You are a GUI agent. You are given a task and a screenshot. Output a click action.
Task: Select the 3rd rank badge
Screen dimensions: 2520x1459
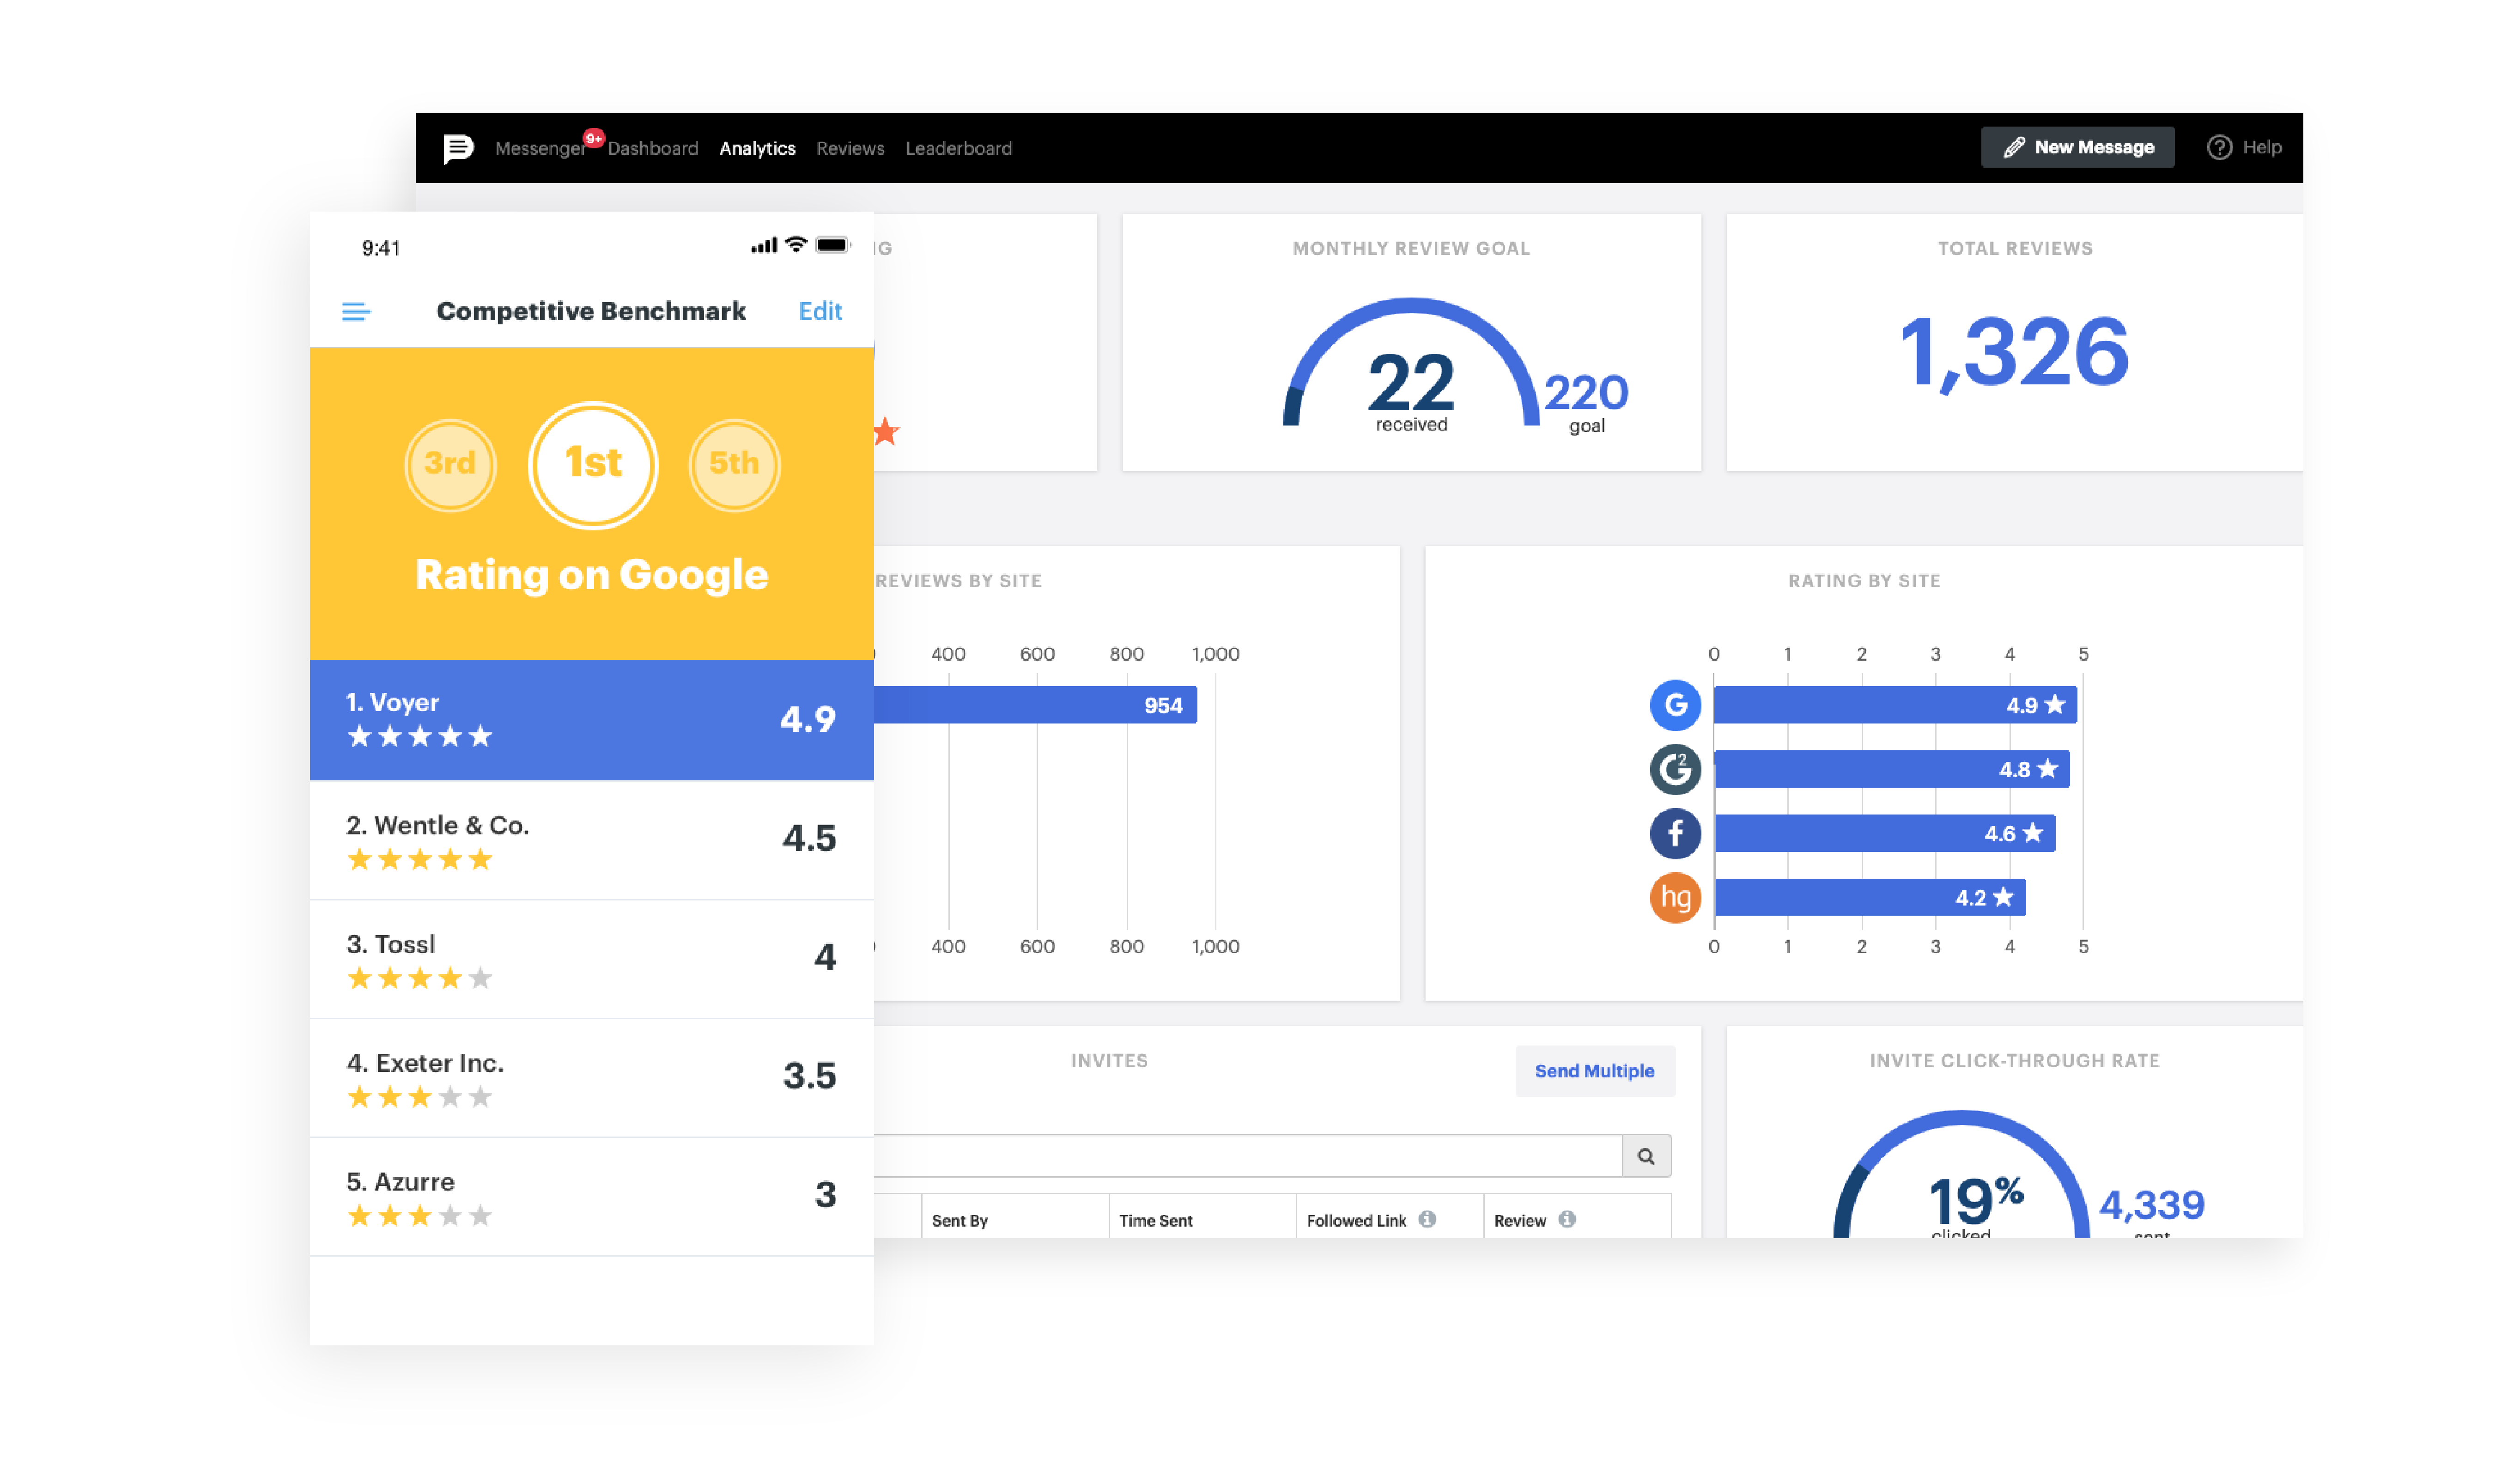click(x=450, y=465)
